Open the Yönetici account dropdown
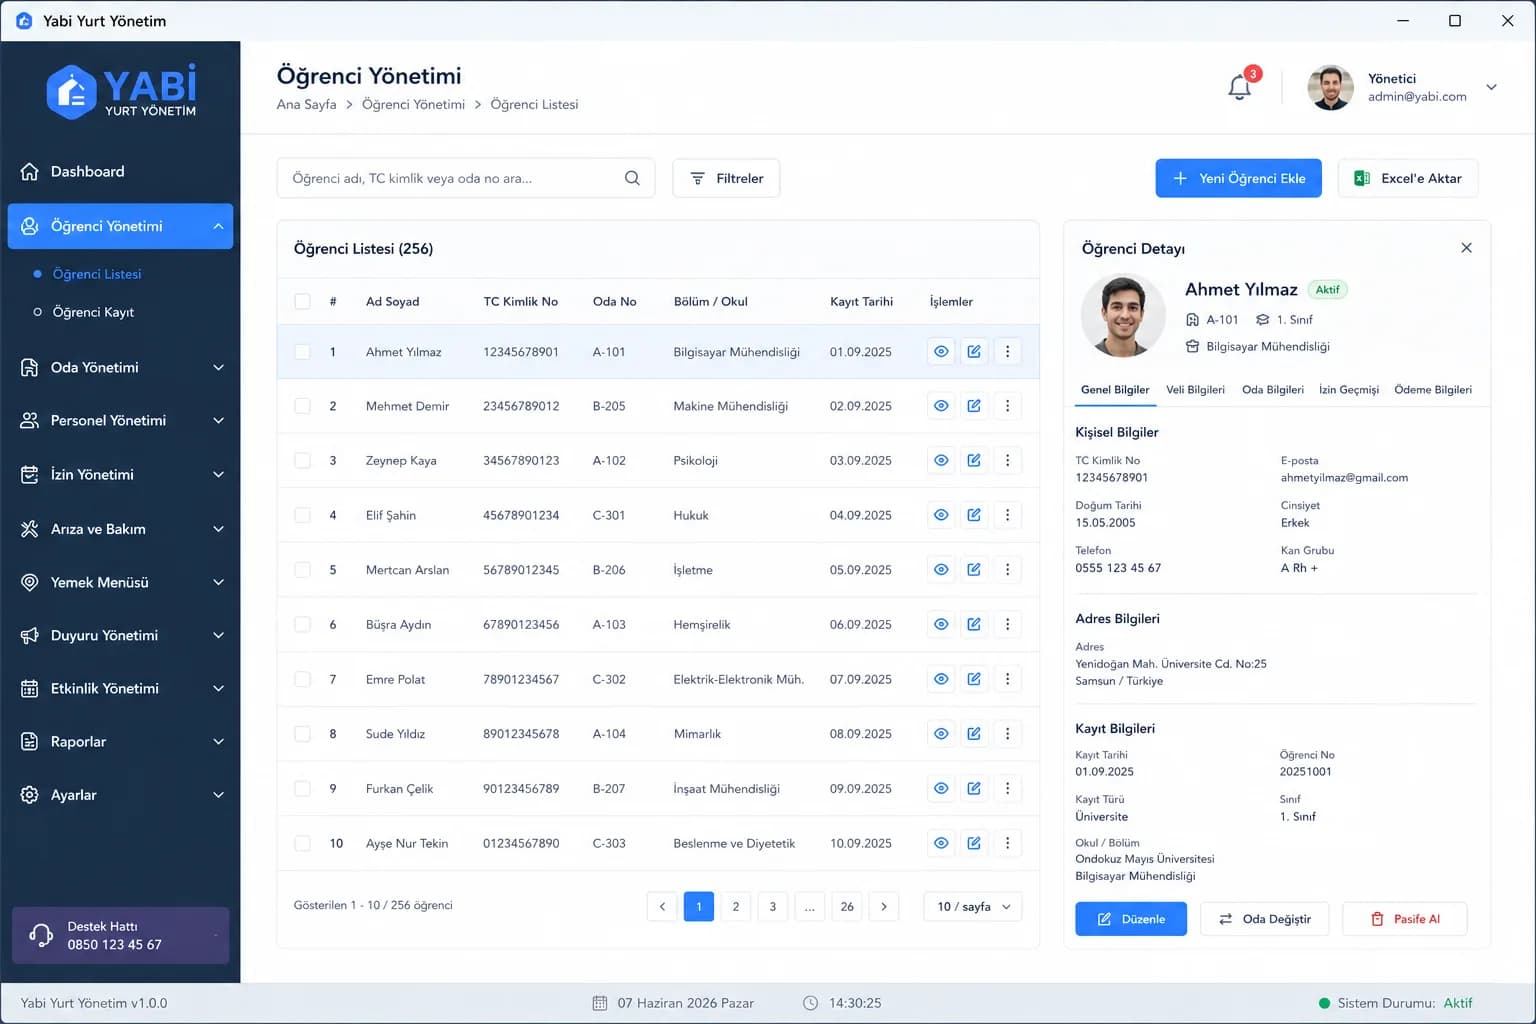Screen dimensions: 1536x1024 pyautogui.click(x=1491, y=87)
